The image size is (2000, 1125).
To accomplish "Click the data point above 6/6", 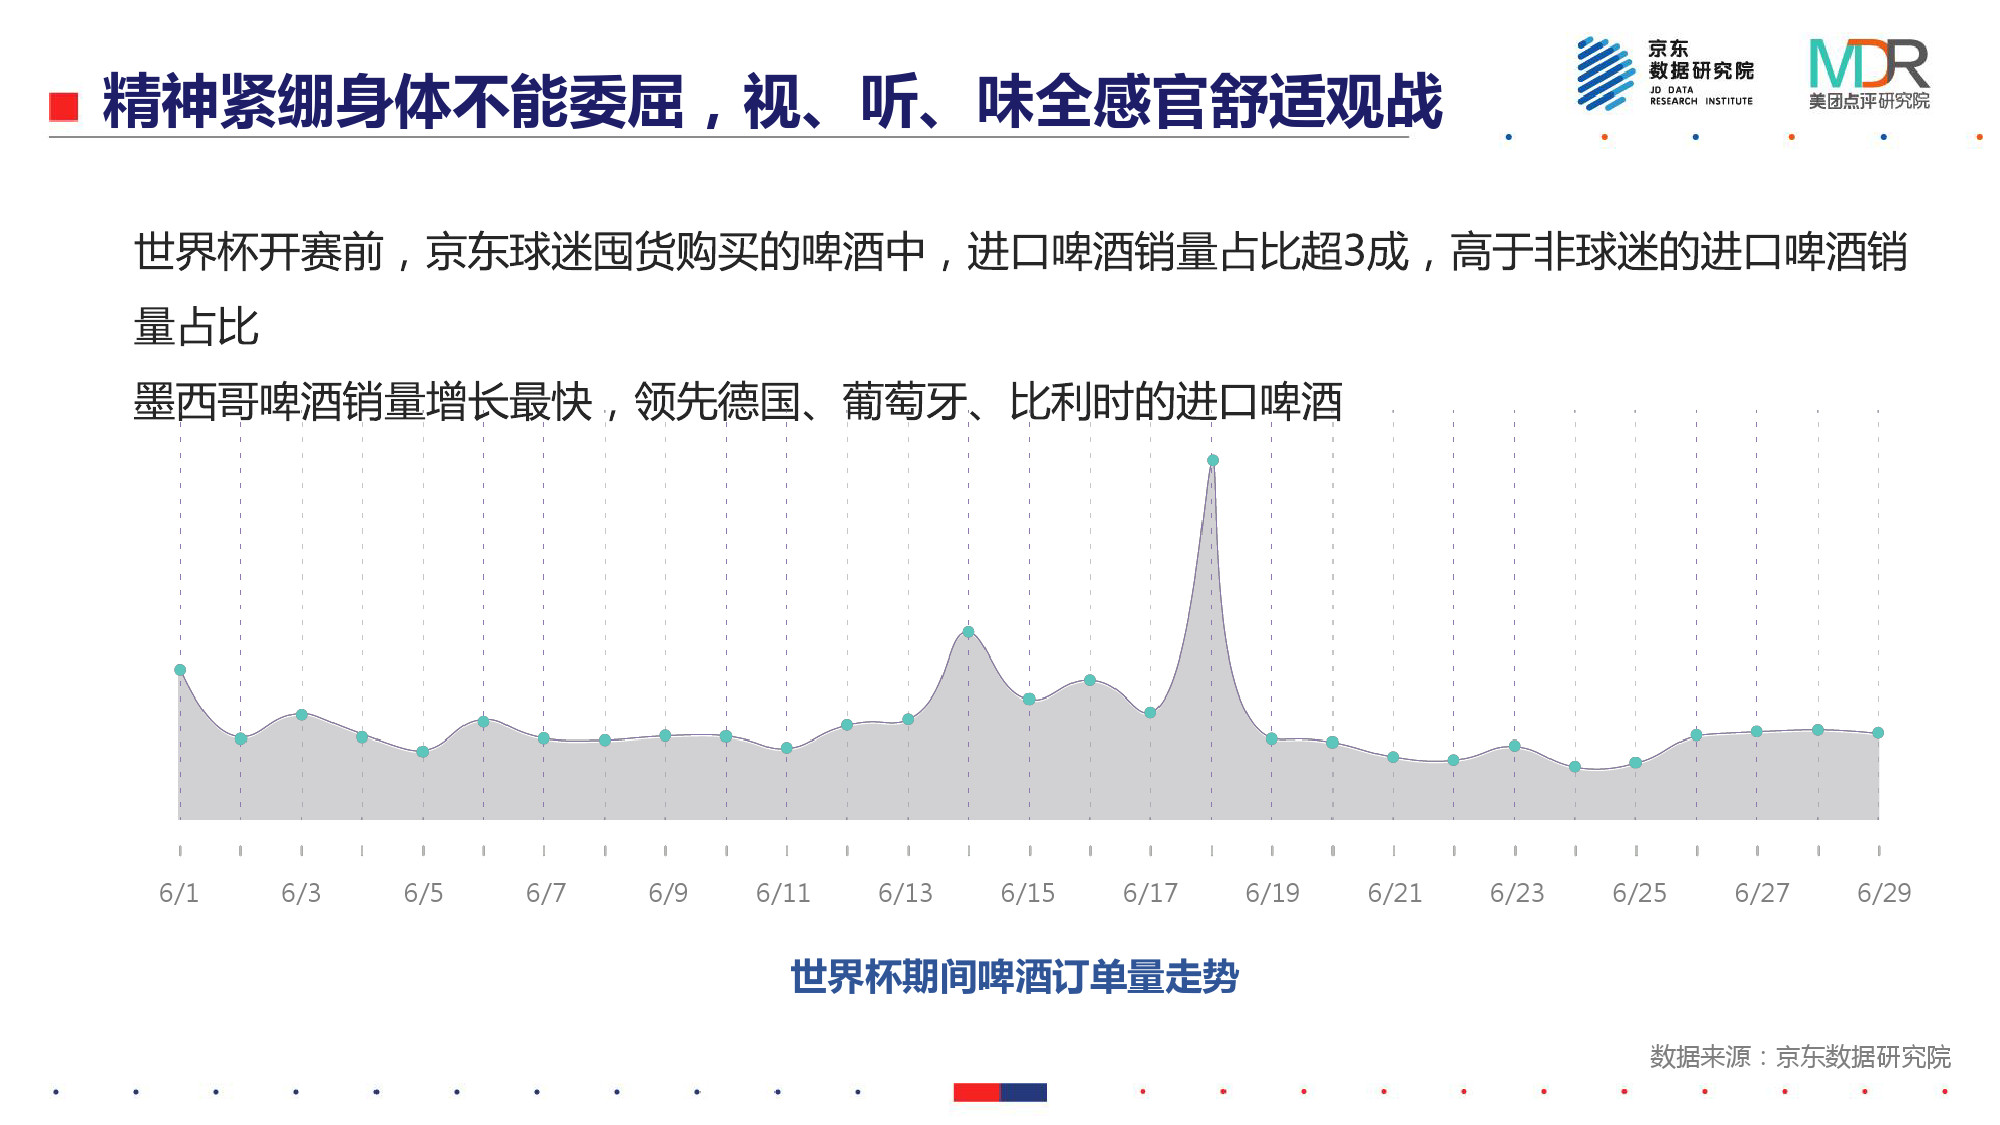I will 483,722.
